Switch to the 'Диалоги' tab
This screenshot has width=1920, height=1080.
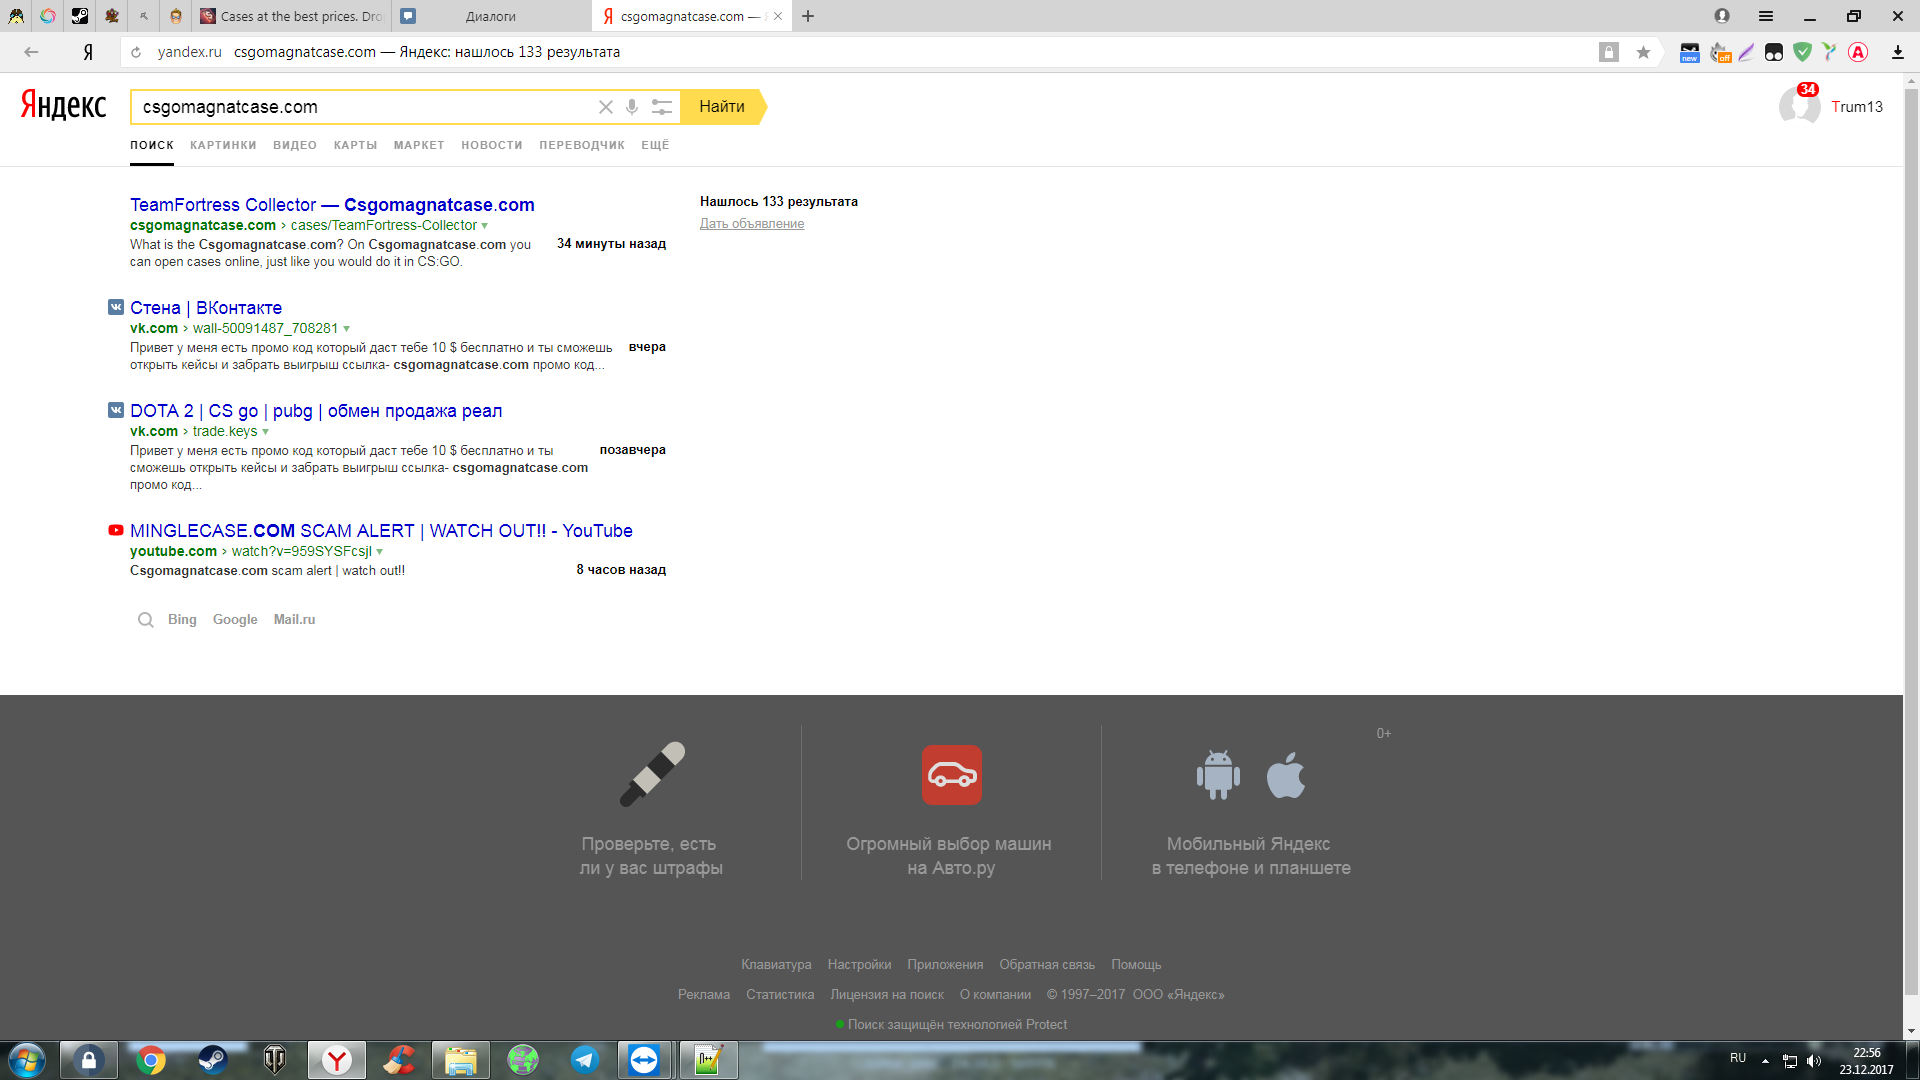[491, 16]
